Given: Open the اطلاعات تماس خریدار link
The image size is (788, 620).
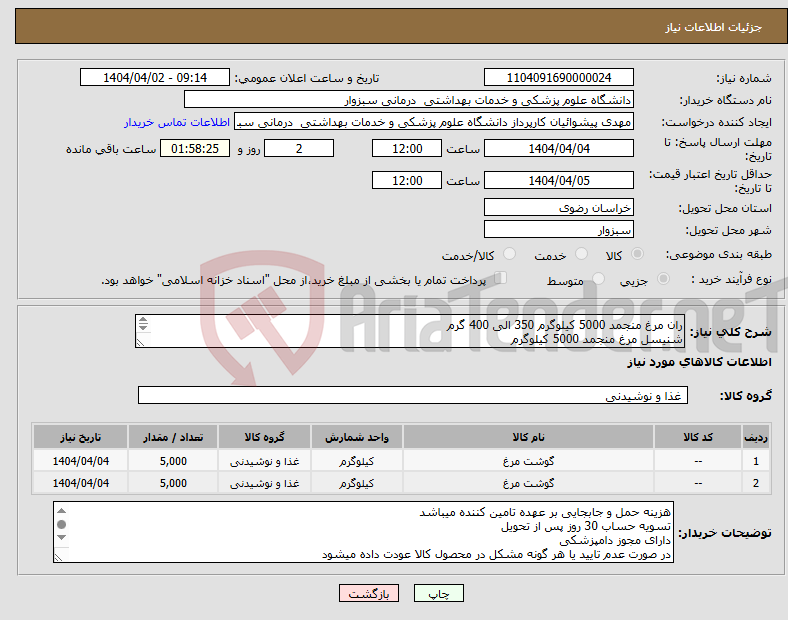Looking at the screenshot, I should (177, 122).
